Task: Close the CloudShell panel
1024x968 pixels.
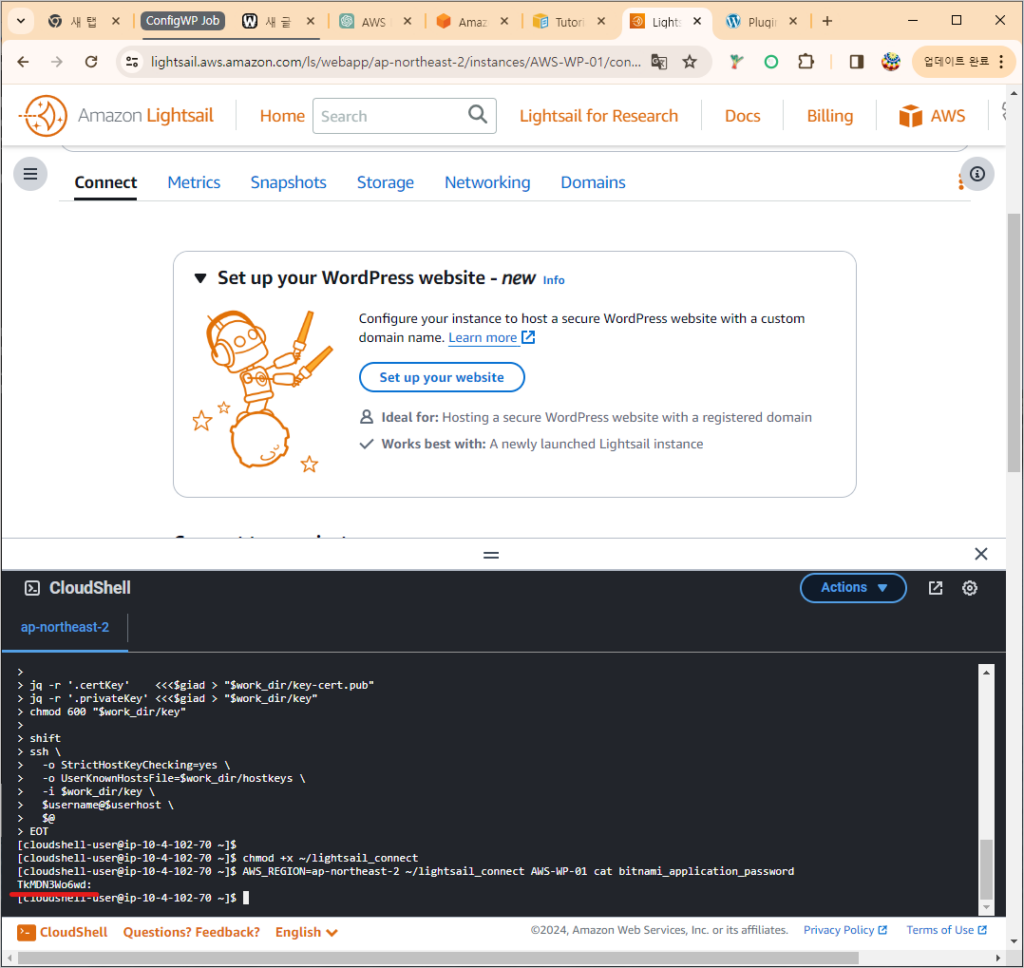Action: (x=981, y=554)
